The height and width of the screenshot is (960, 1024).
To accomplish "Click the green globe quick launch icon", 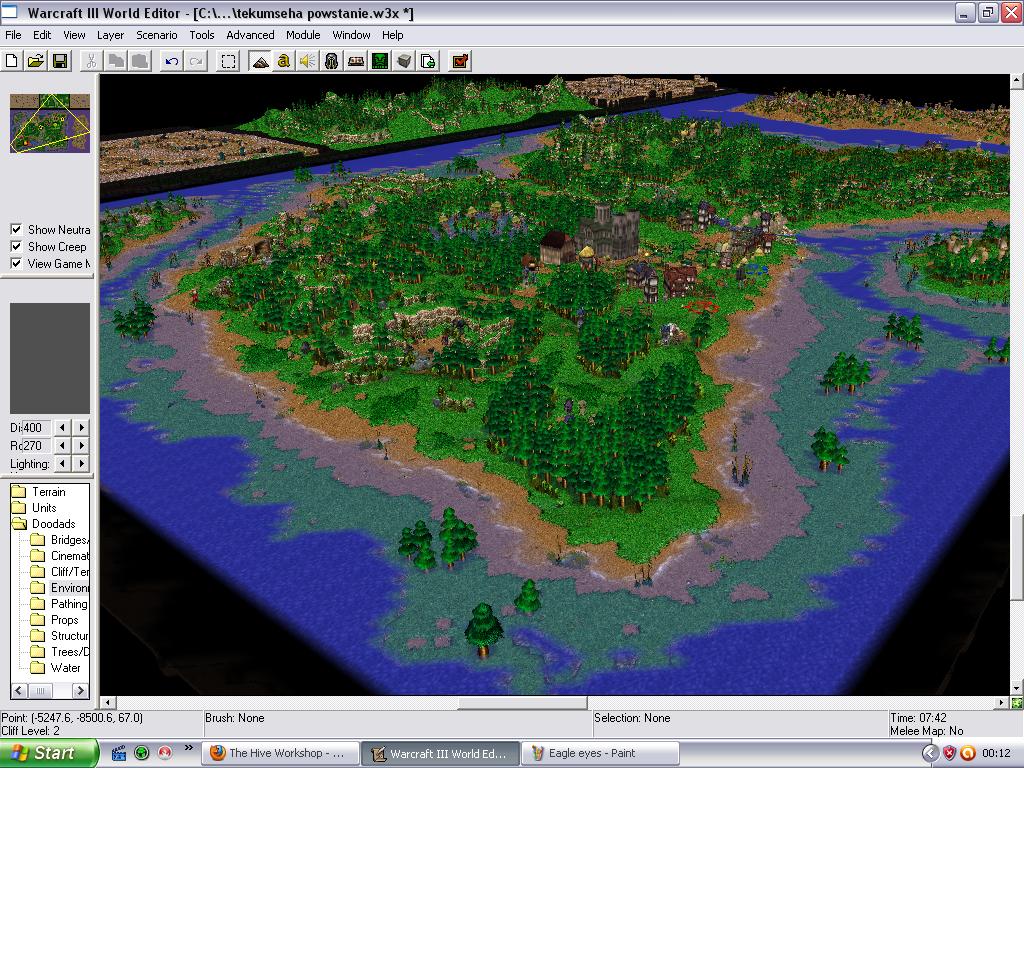I will 142,753.
